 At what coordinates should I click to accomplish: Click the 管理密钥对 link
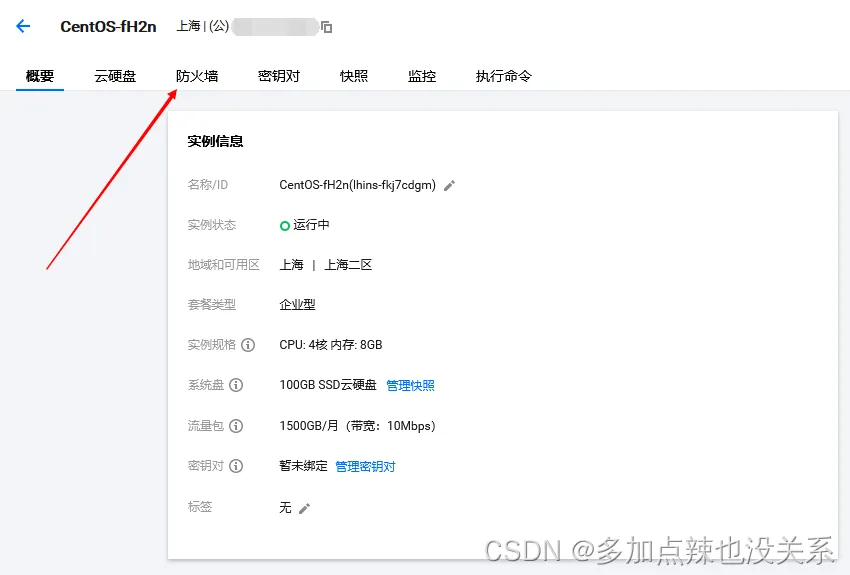365,467
